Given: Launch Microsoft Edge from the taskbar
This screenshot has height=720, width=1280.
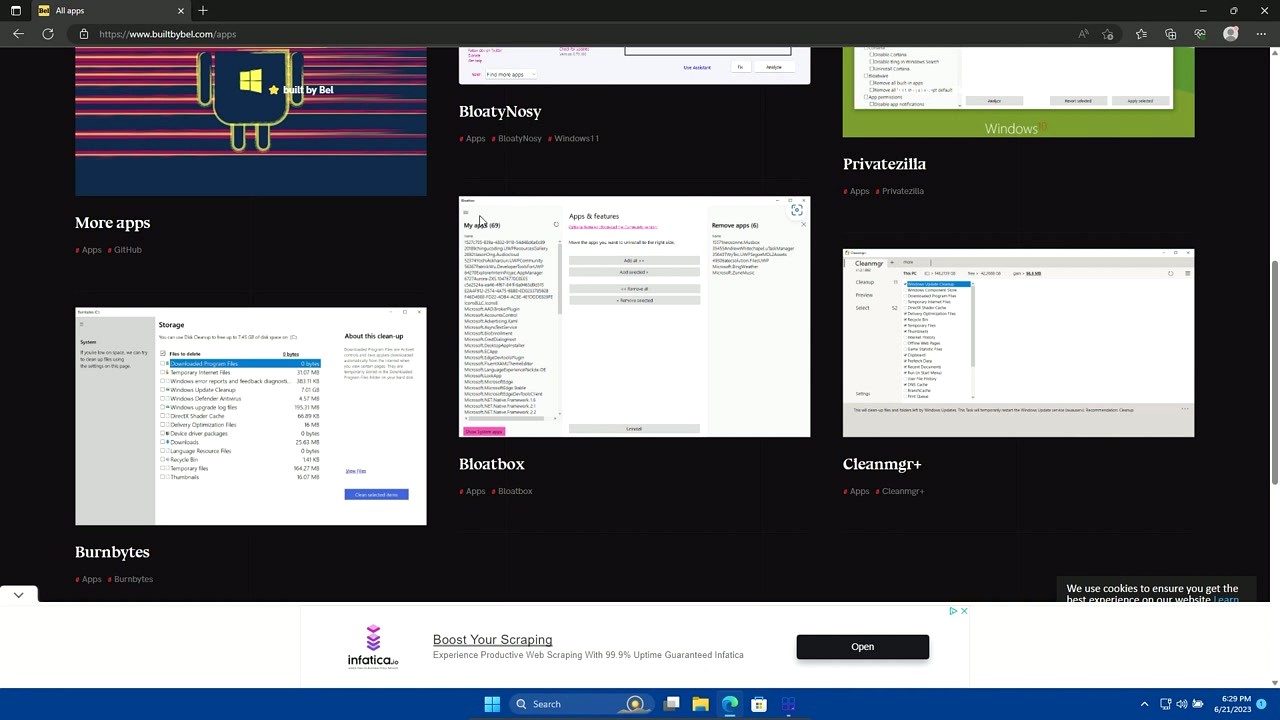Looking at the screenshot, I should (x=730, y=704).
